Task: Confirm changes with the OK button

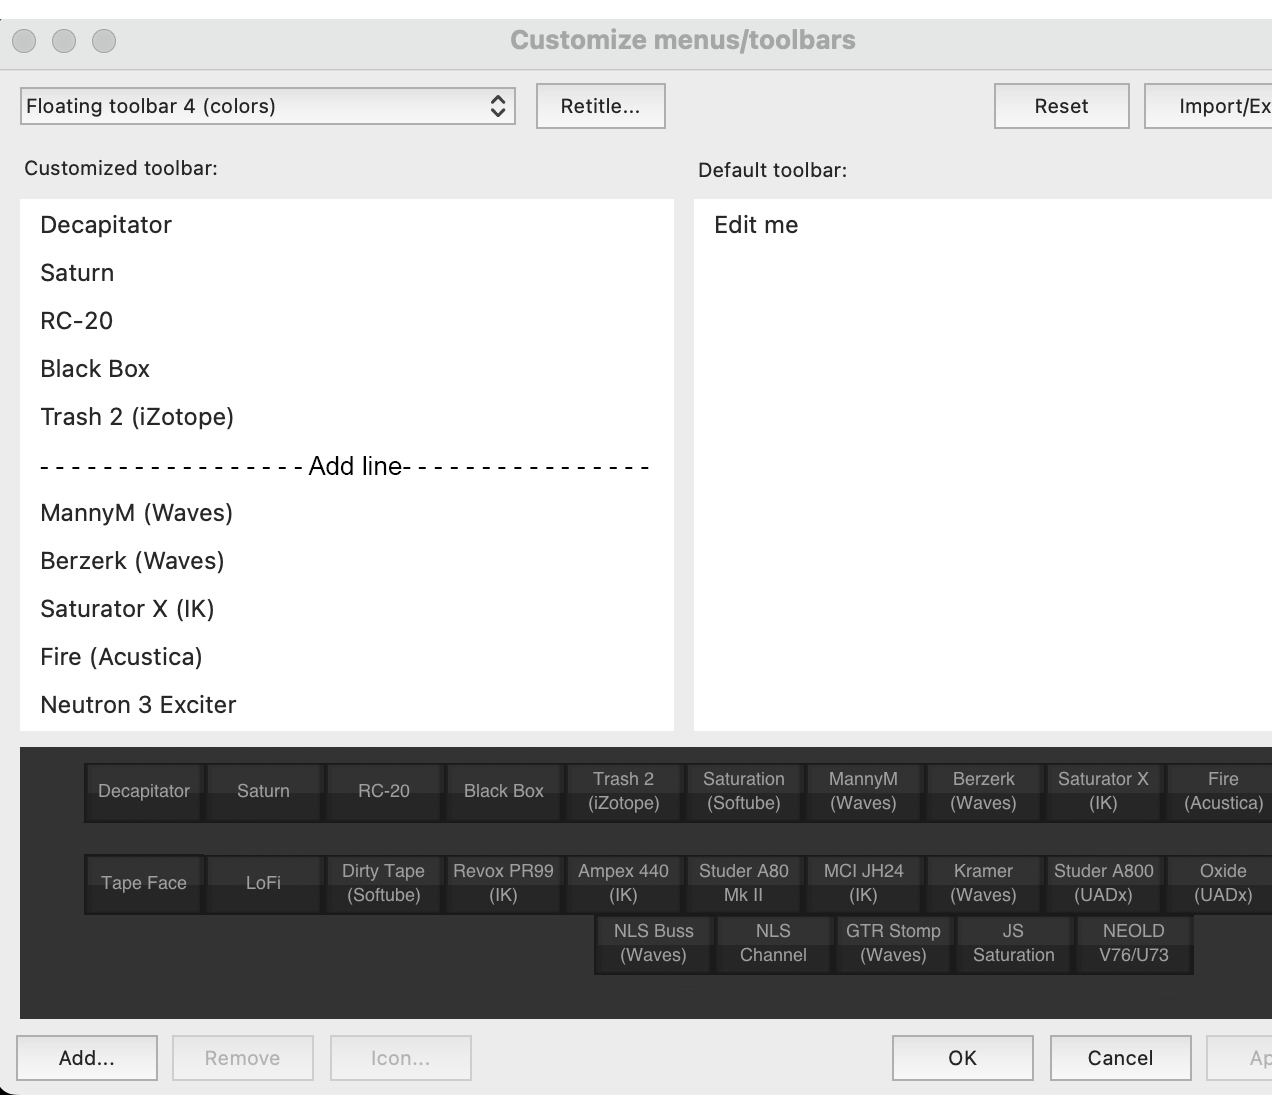Action: [962, 1058]
